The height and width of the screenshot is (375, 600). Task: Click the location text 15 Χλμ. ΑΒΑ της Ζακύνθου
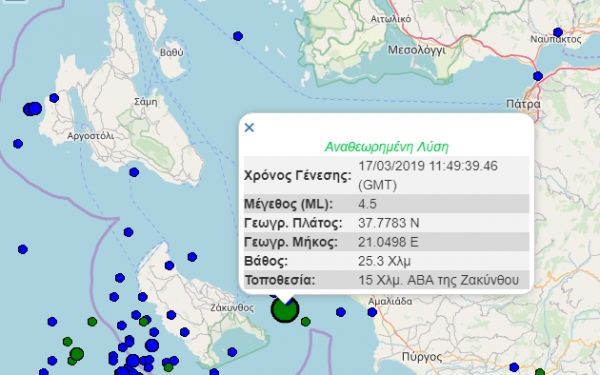click(x=439, y=280)
